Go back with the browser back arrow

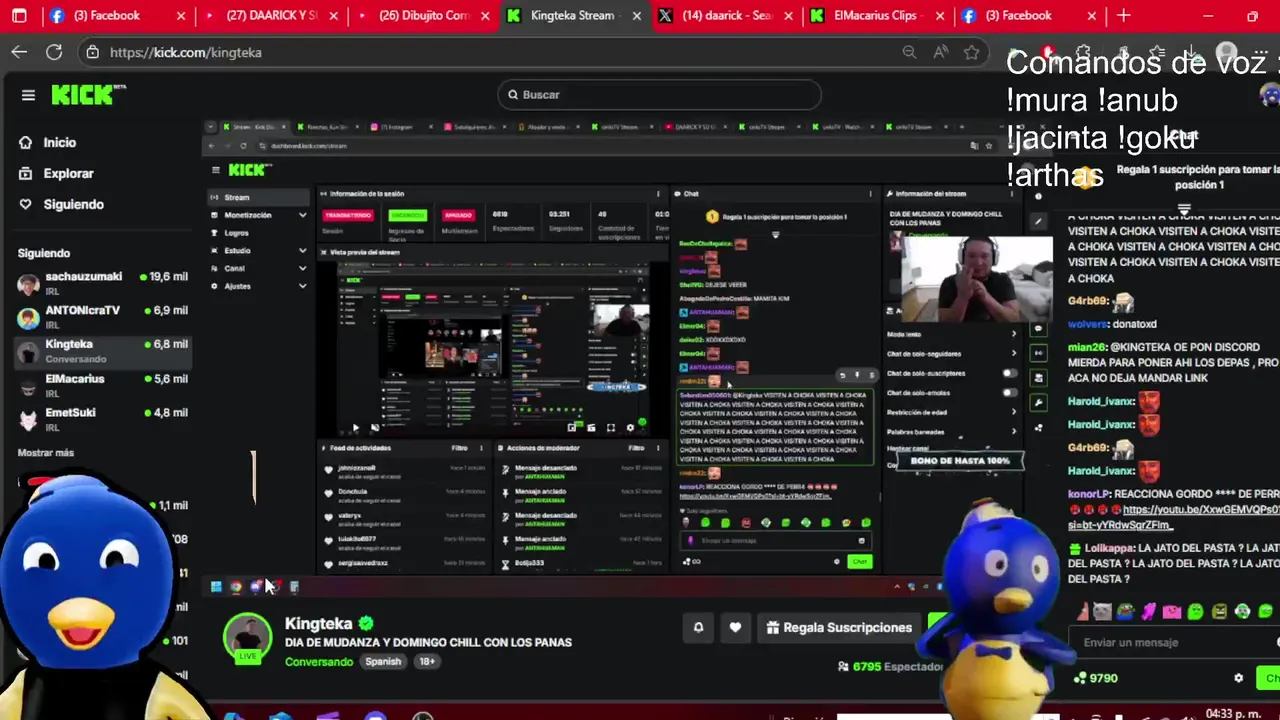(x=20, y=52)
